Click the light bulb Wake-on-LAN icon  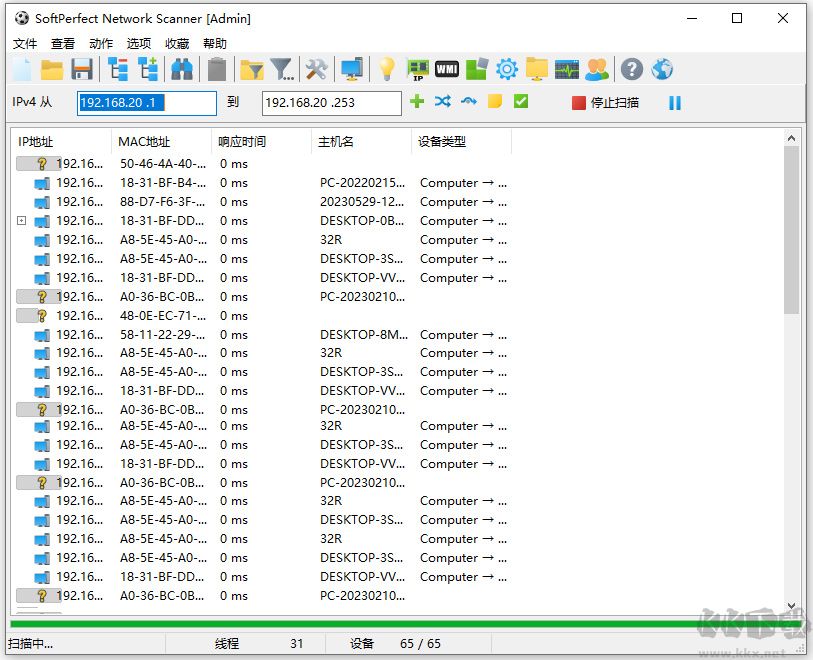click(x=389, y=69)
